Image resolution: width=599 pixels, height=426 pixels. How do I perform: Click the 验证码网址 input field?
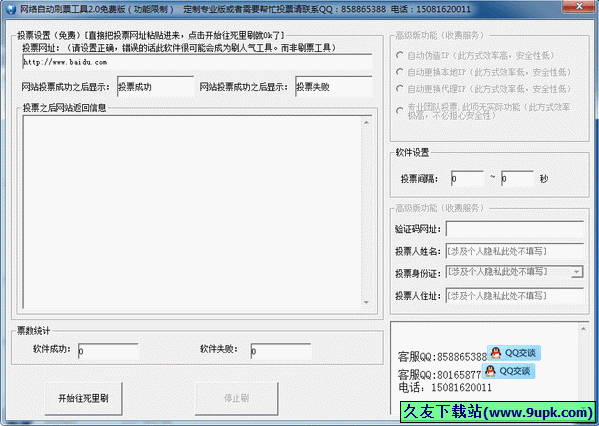pyautogui.click(x=515, y=229)
